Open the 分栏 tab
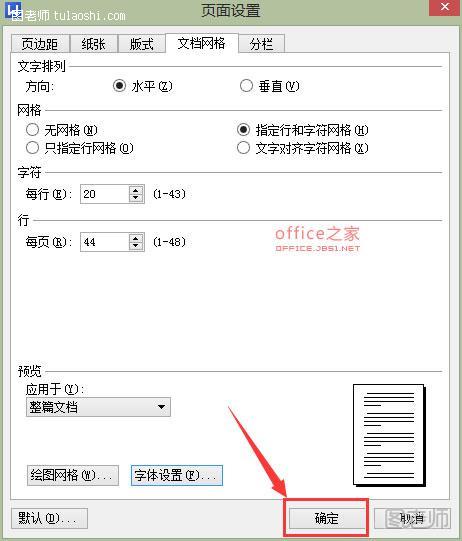 [x=262, y=44]
